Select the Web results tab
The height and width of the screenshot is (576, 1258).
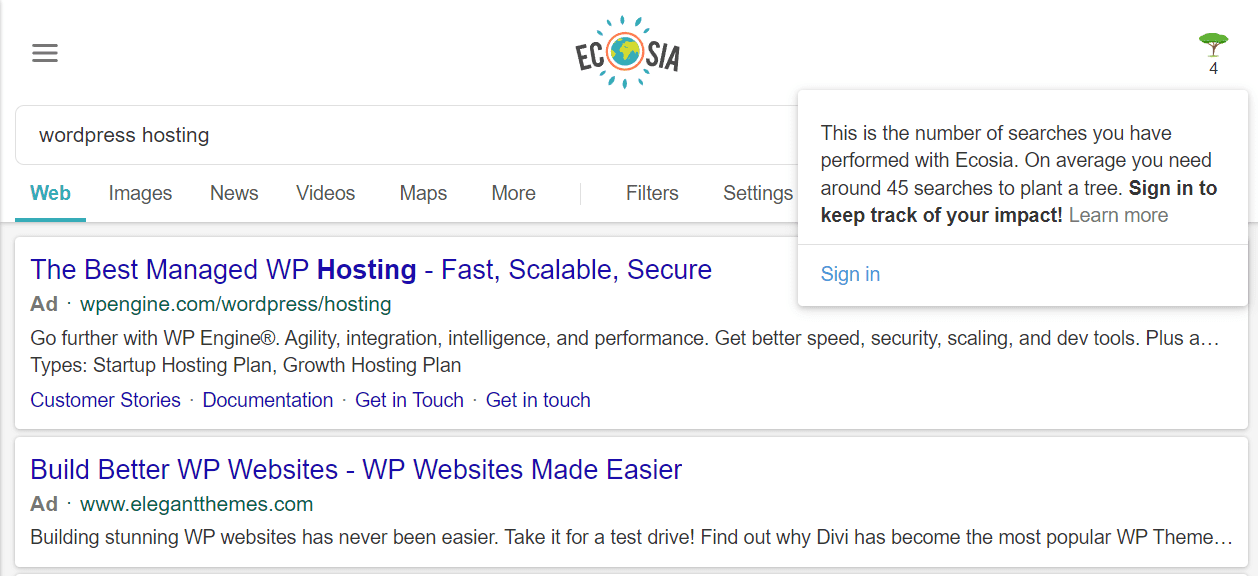click(x=50, y=193)
